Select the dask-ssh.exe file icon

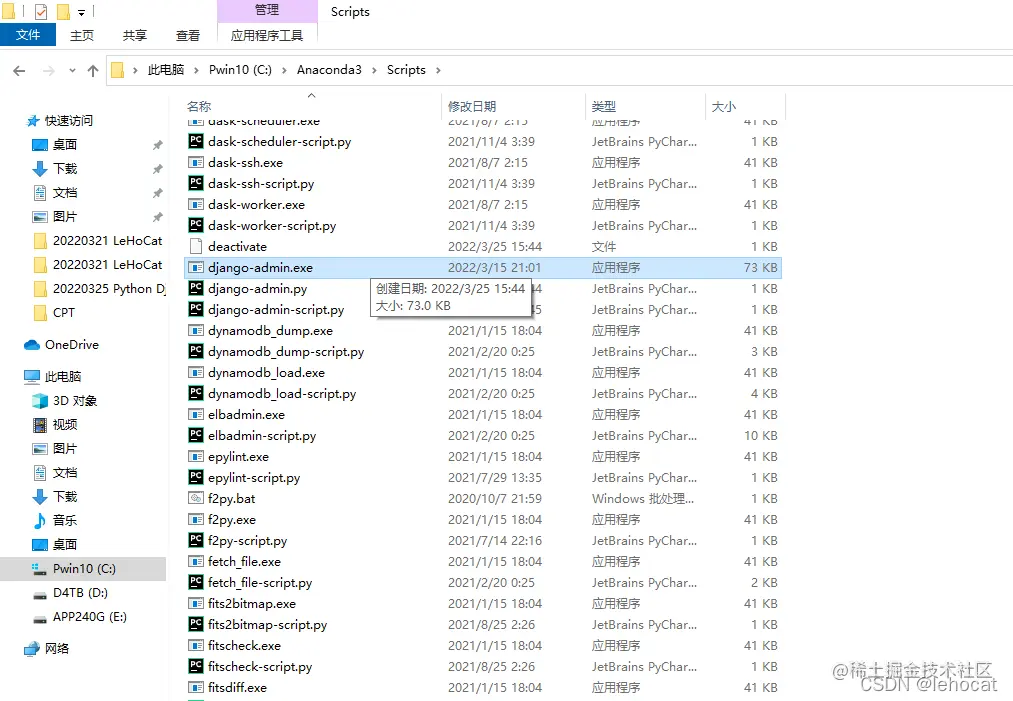(196, 162)
